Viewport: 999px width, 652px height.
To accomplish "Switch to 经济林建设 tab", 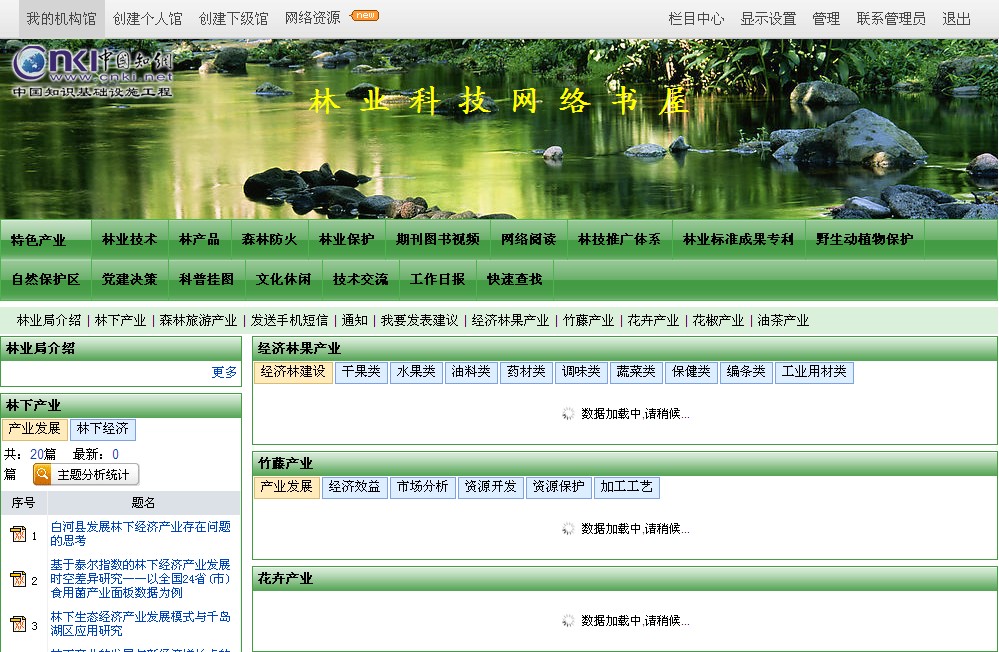I will point(293,372).
